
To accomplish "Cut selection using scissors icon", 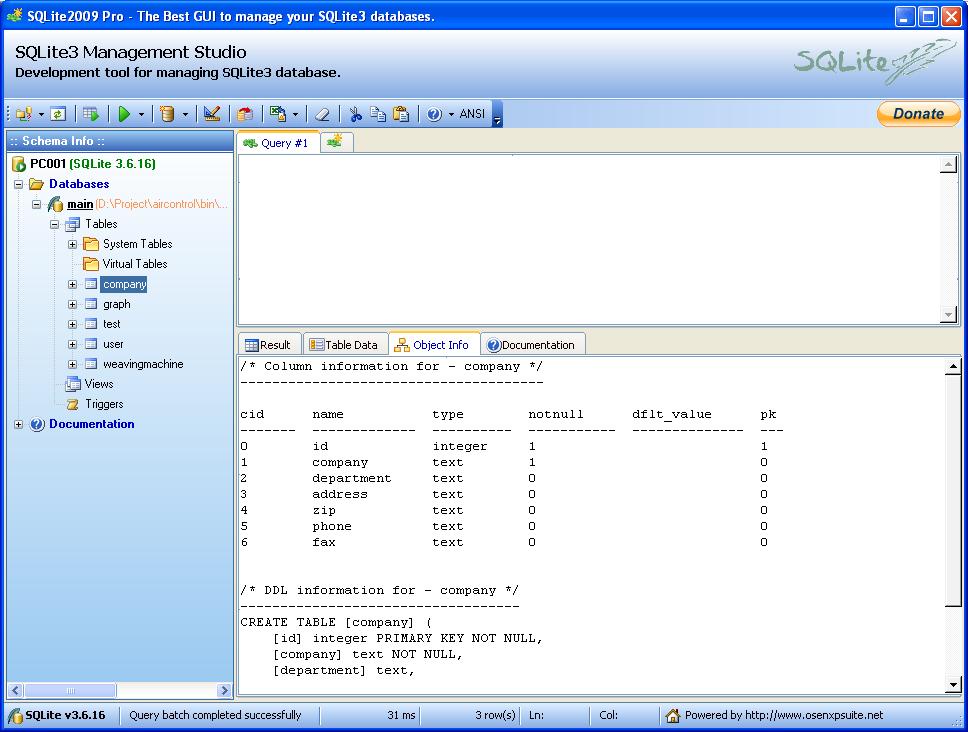I will 355,114.
